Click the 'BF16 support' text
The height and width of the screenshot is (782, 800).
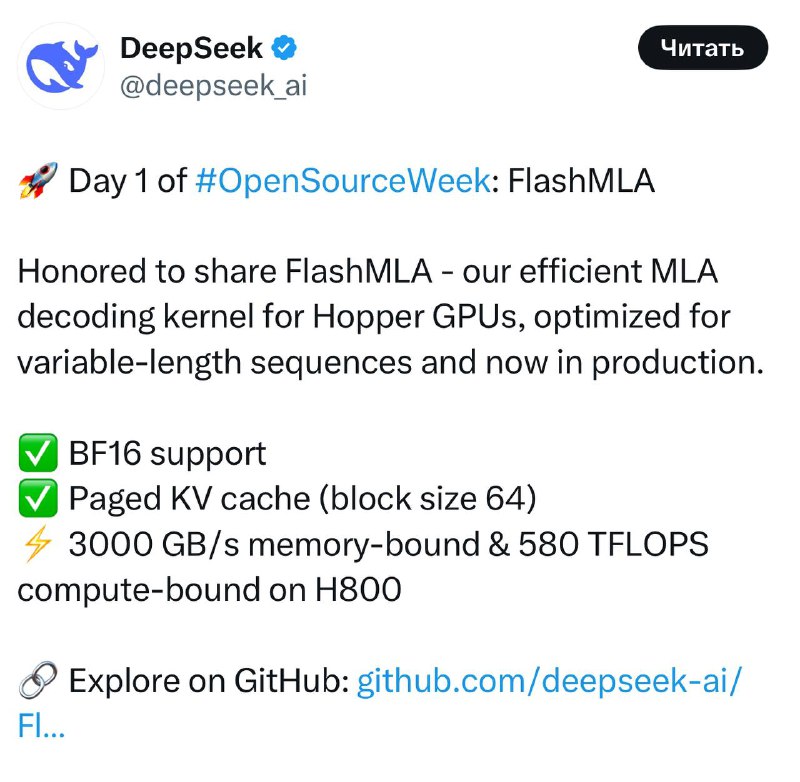click(167, 454)
